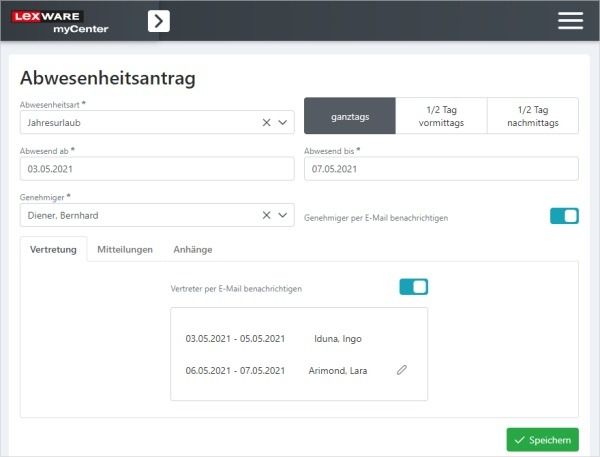The image size is (600, 457).
Task: Select the ganztags option
Action: pos(350,116)
